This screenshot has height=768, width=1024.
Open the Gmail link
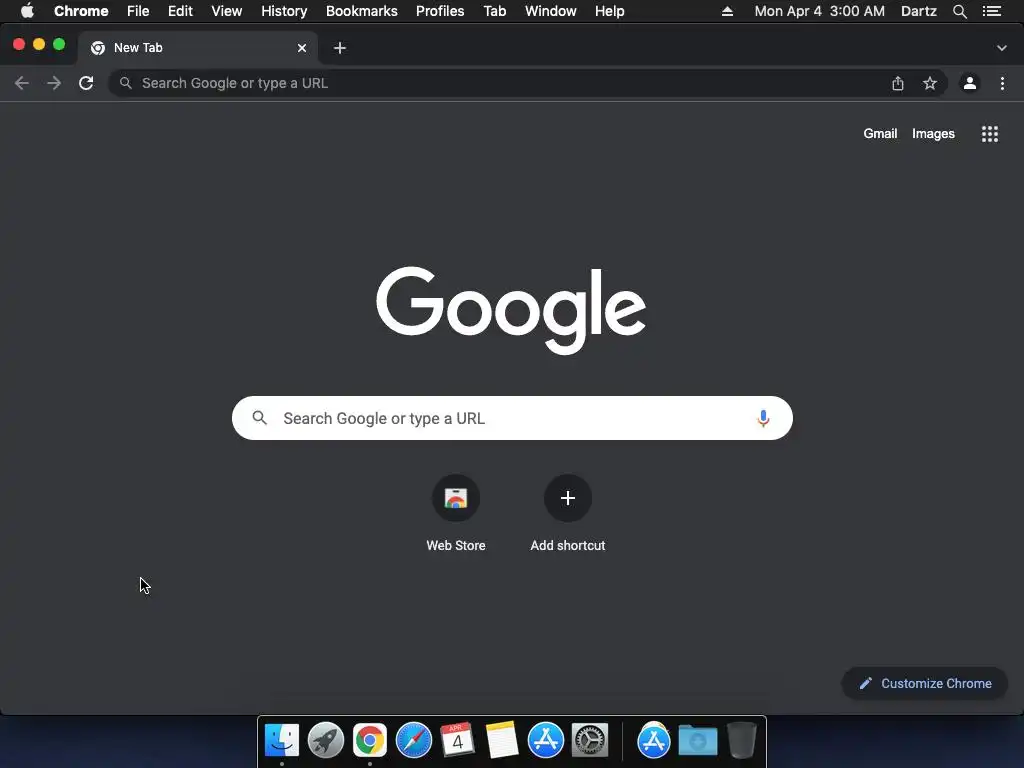tap(880, 133)
